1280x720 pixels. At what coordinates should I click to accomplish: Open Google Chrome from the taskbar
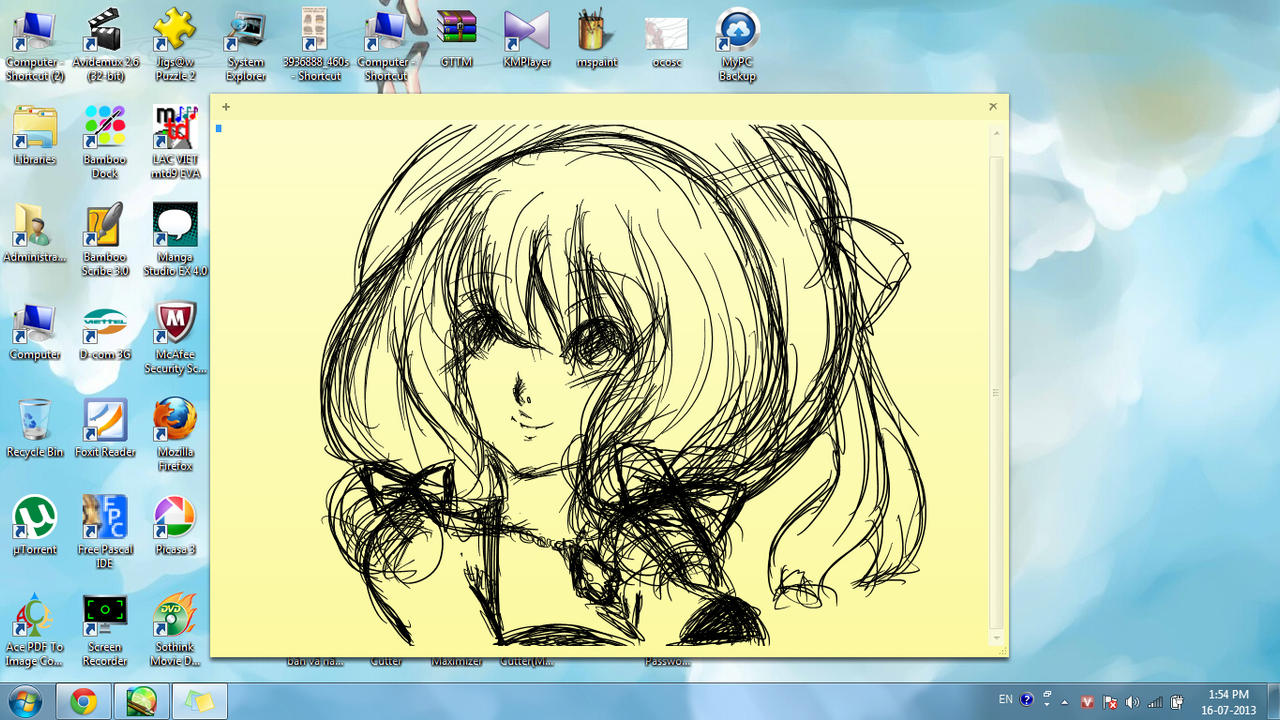tap(84, 702)
